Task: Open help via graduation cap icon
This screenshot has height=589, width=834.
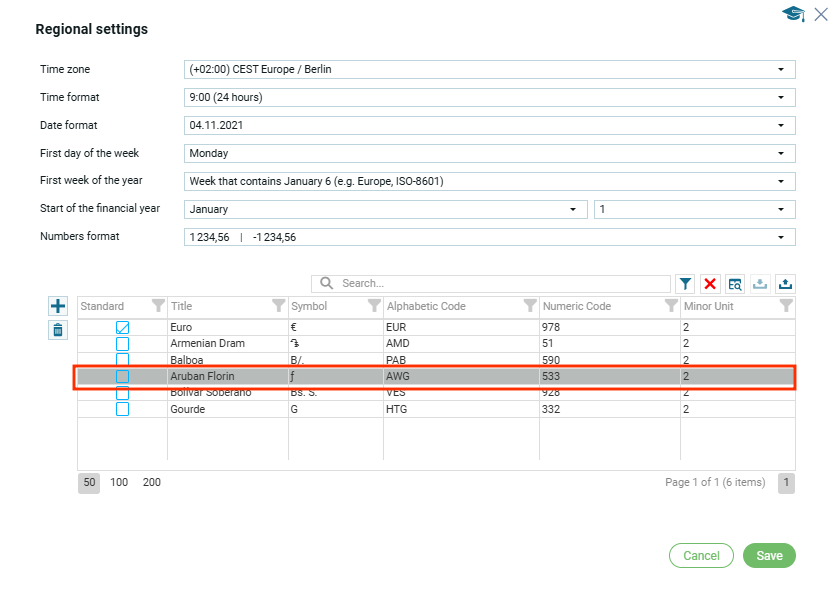Action: click(793, 14)
